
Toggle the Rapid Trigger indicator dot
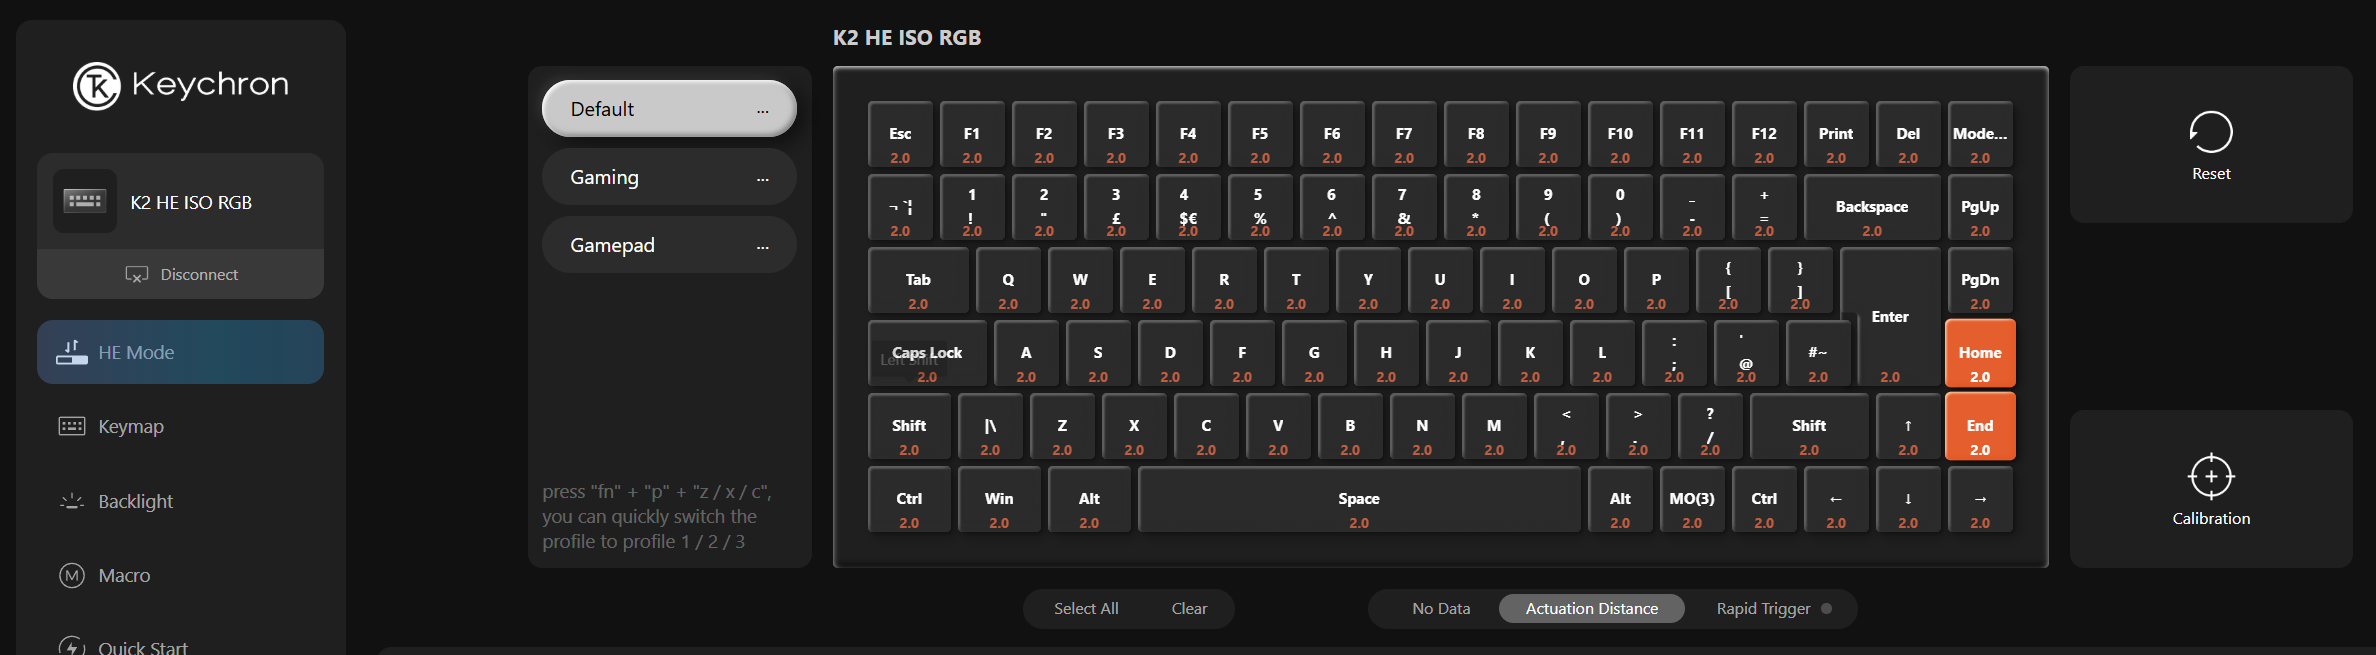[1826, 608]
